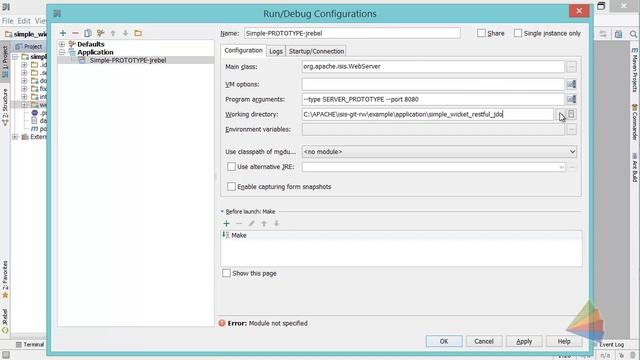Open Edit menu in main window
The width and height of the screenshot is (640, 360).
coord(24,20)
